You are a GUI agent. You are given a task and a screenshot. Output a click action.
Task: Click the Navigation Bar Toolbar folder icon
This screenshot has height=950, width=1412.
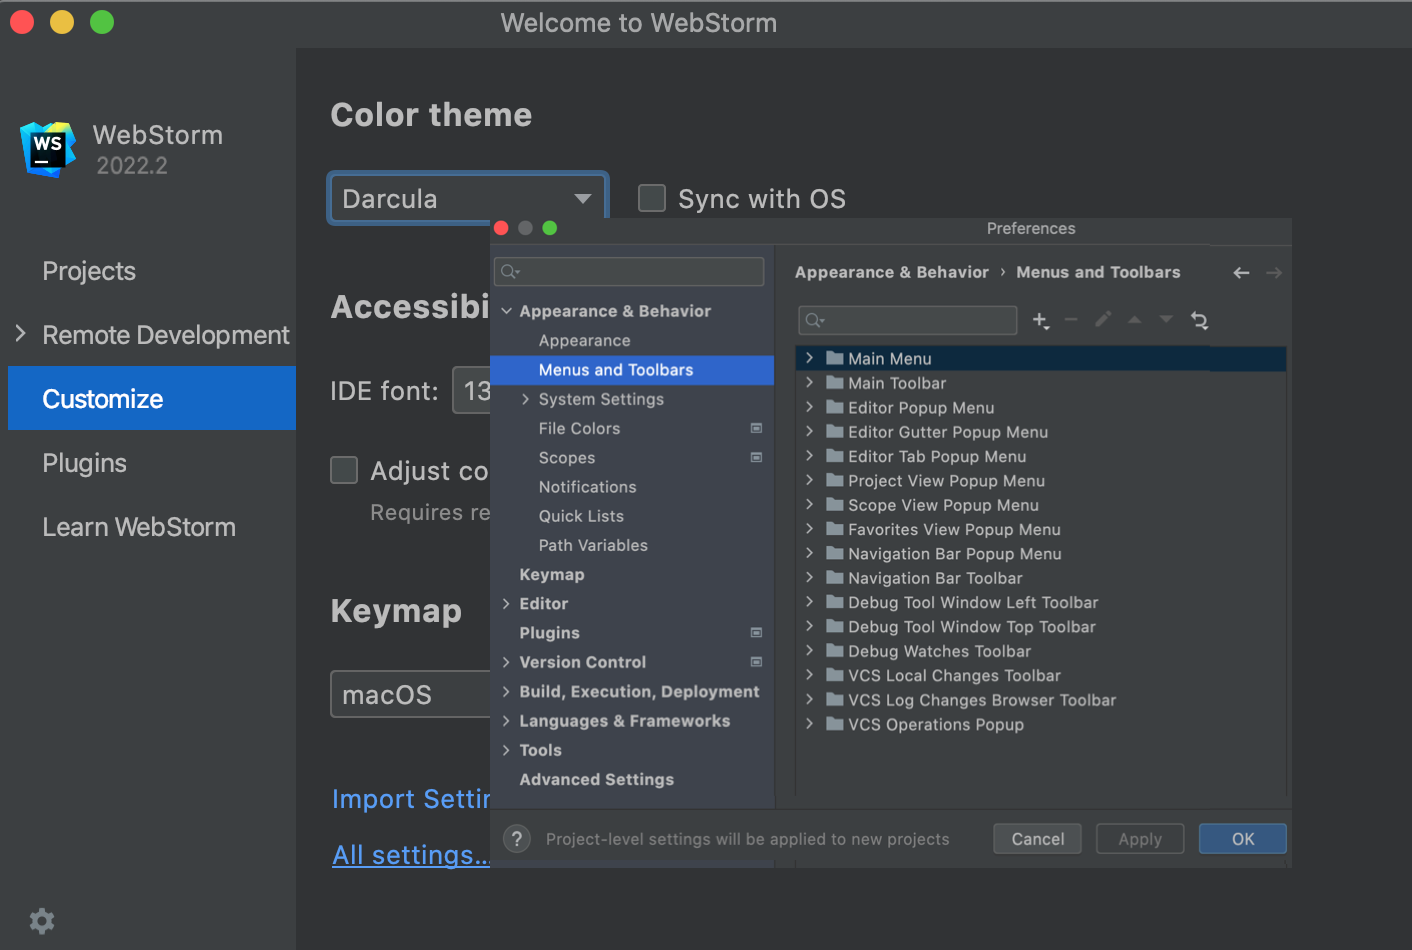pos(835,578)
